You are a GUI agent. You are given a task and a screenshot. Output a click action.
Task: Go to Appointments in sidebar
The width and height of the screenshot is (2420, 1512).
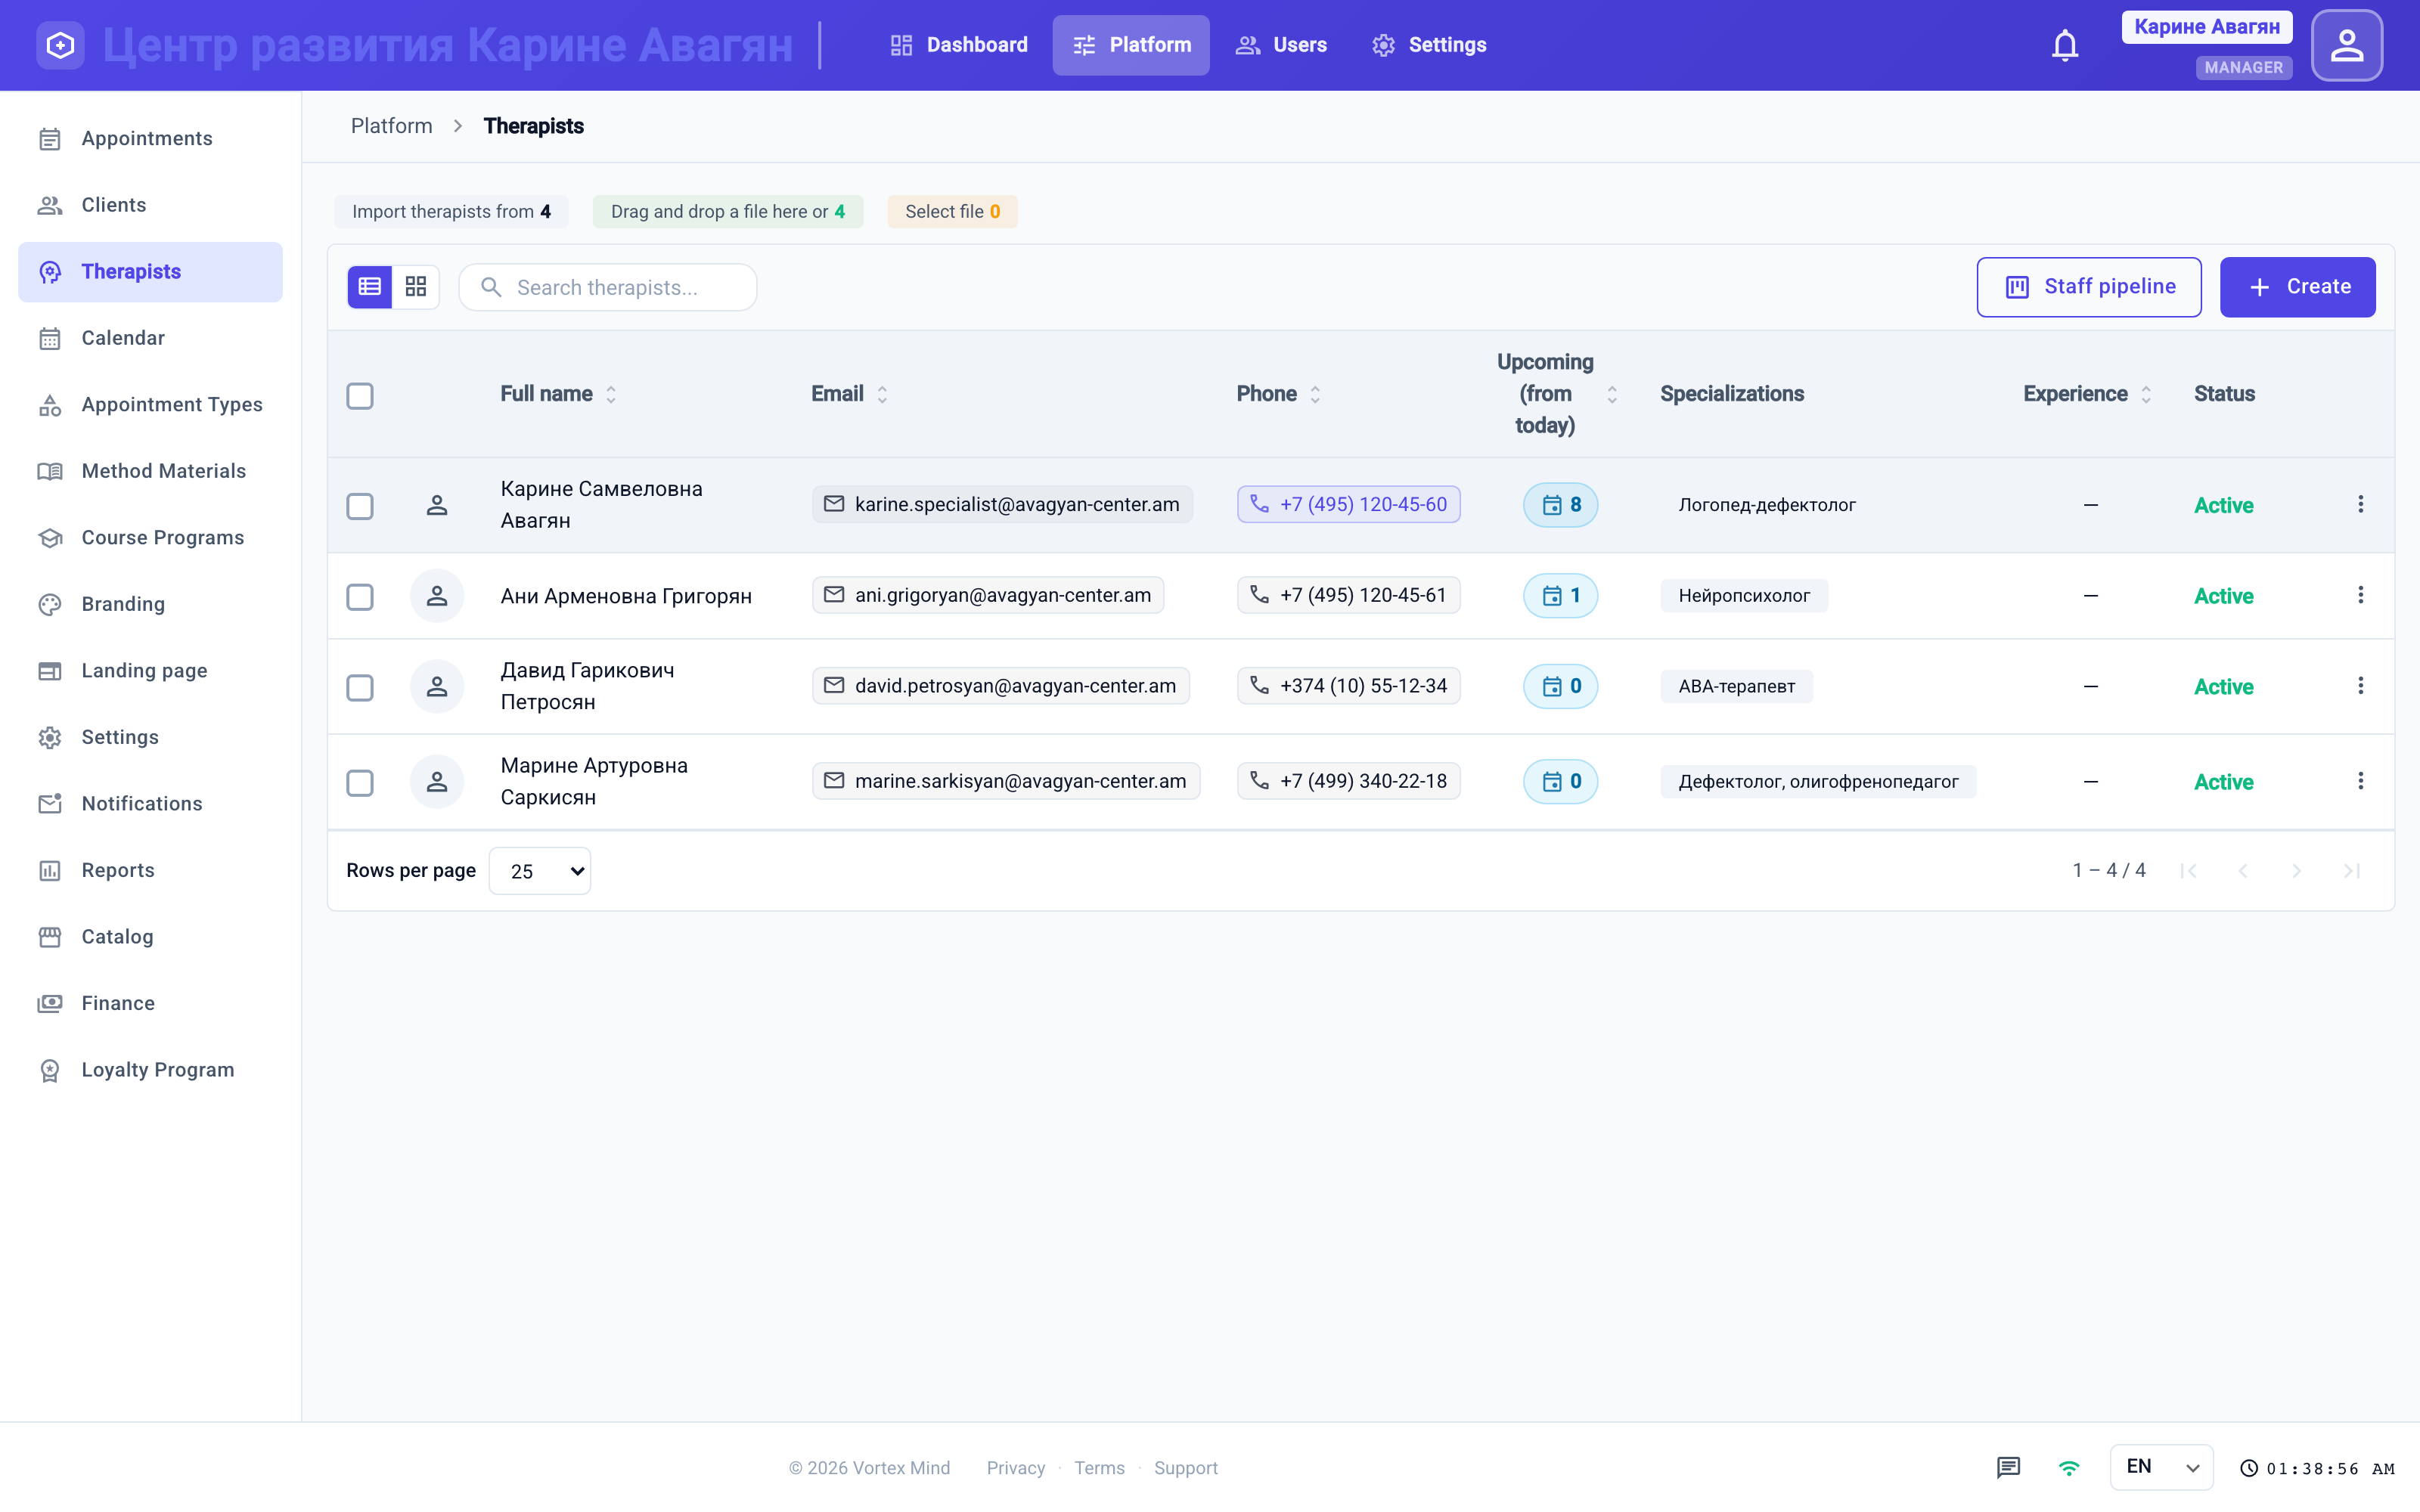(x=150, y=139)
